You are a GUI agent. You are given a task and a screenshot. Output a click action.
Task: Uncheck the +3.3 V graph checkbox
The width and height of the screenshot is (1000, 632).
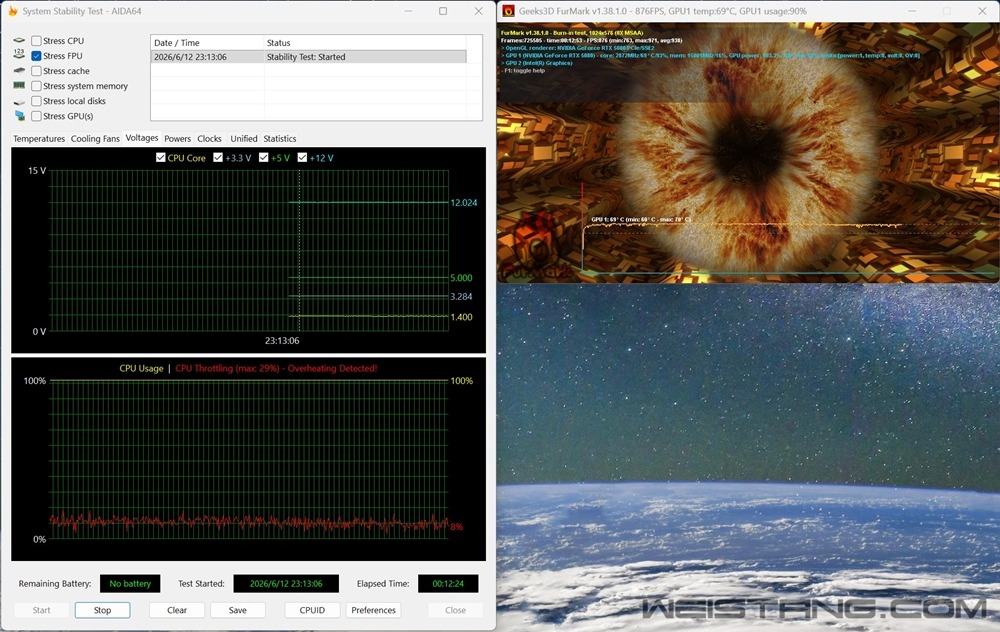(218, 158)
